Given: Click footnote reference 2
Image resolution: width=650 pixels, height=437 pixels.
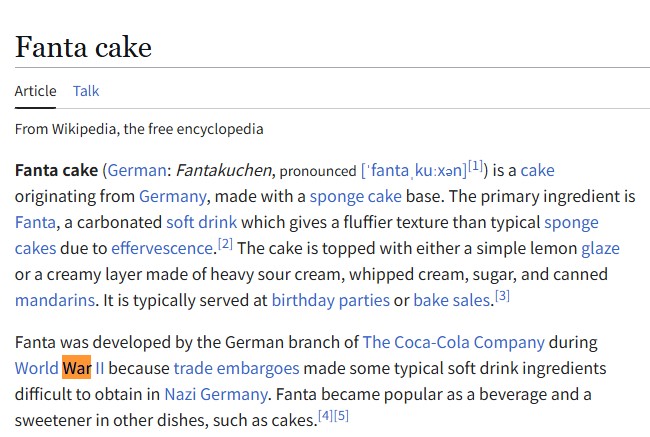Looking at the screenshot, I should coord(225,244).
